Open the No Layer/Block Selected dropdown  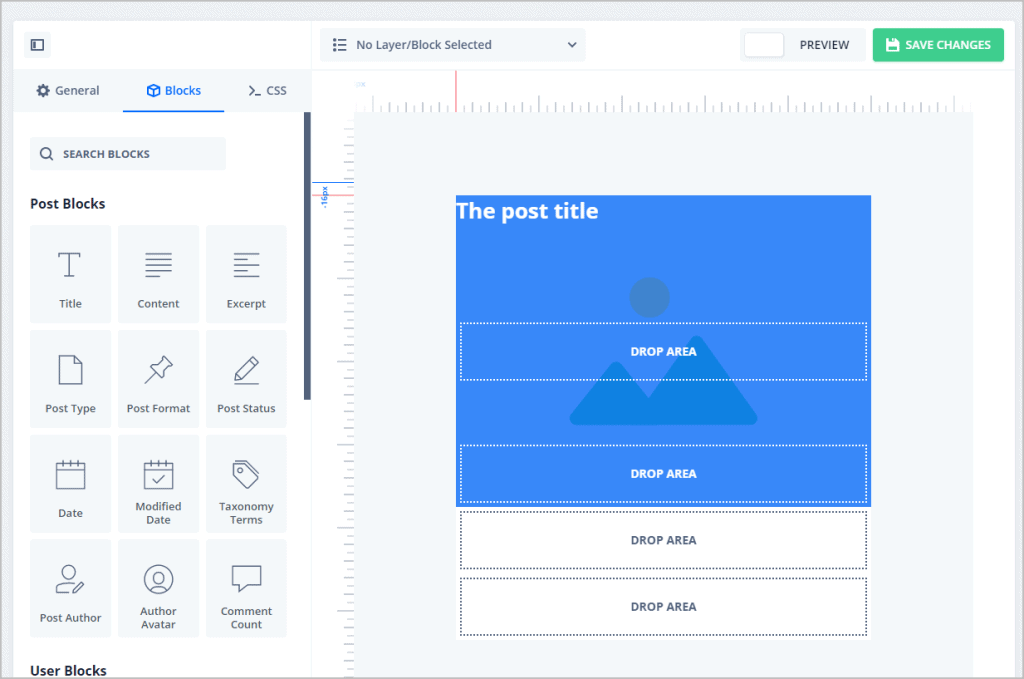coord(453,45)
